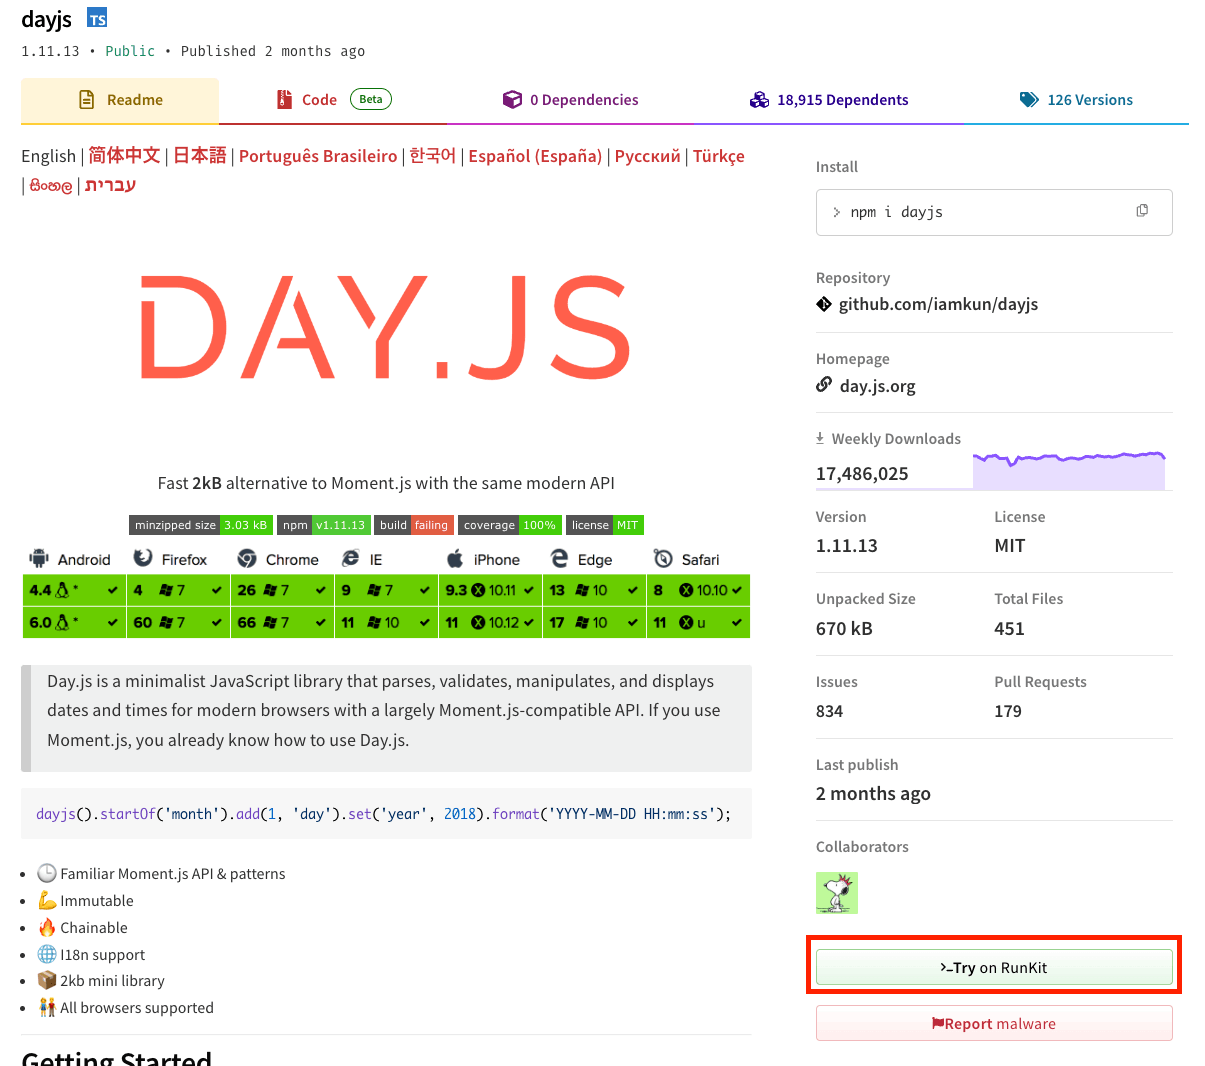Open the Snoopy collaborator avatar
Viewport: 1205px width, 1066px height.
(x=837, y=893)
